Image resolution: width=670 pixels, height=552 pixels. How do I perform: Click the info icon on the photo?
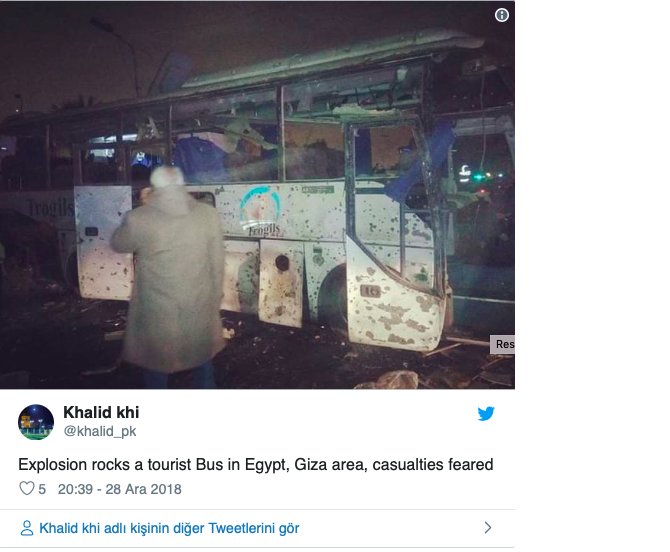[x=502, y=15]
